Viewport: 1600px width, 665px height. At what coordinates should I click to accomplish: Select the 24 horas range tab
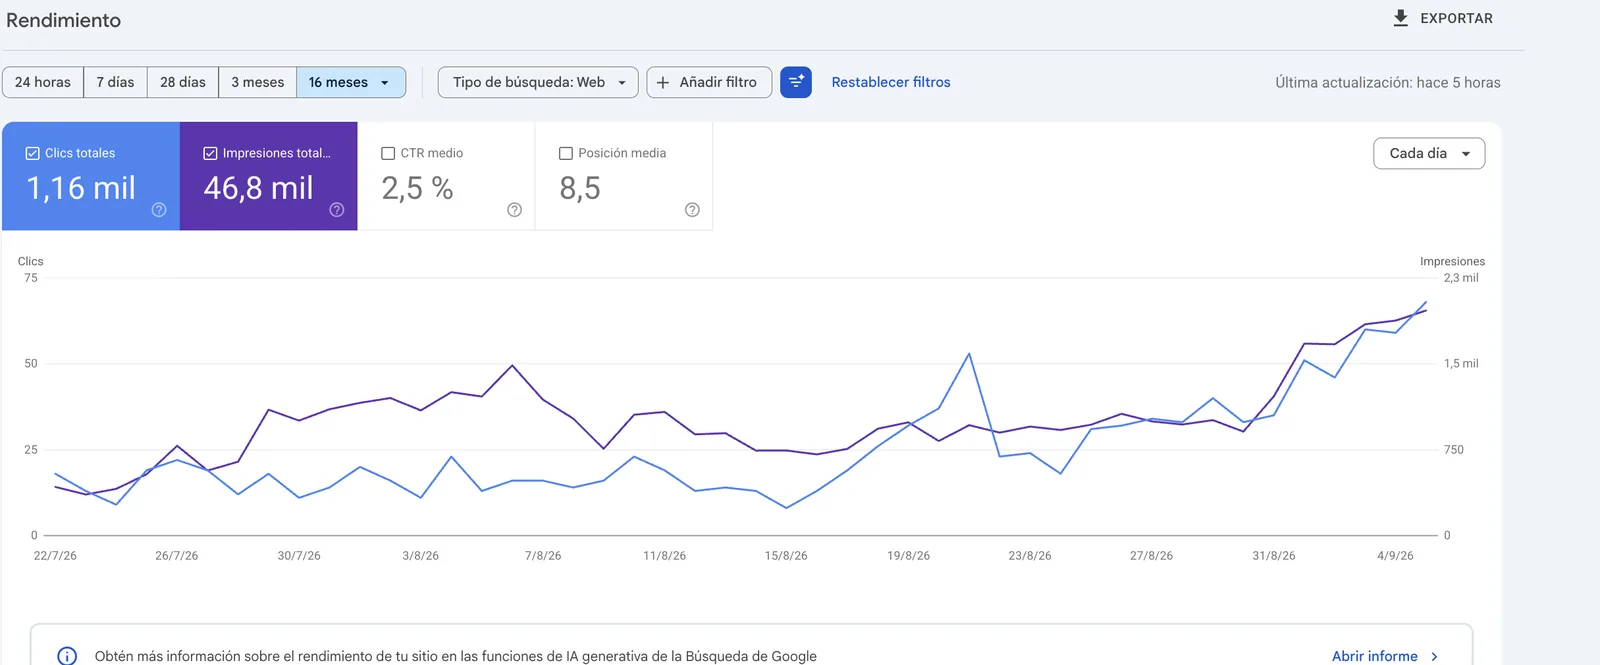coord(43,82)
